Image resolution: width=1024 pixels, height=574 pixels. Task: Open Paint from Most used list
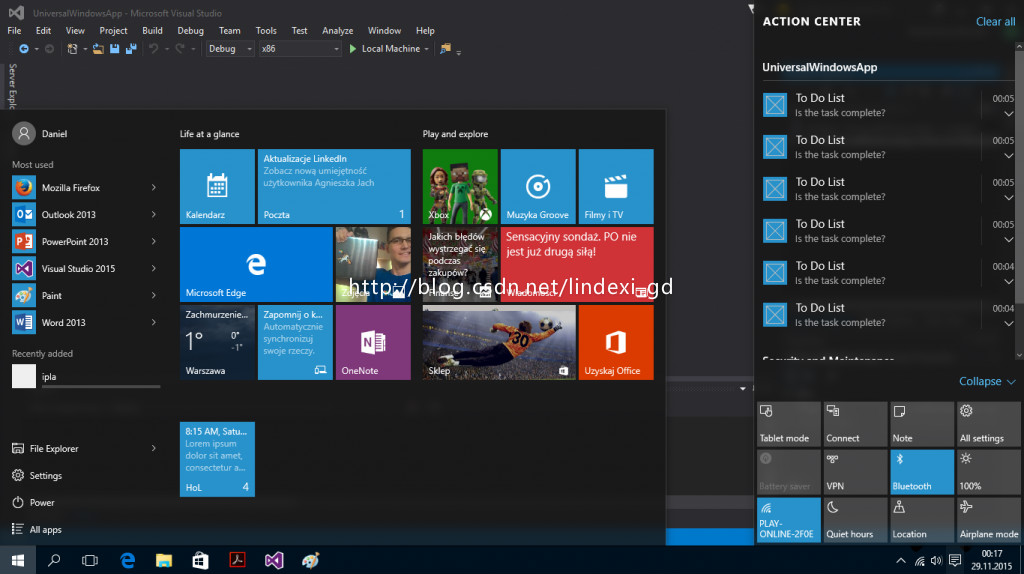[85, 295]
